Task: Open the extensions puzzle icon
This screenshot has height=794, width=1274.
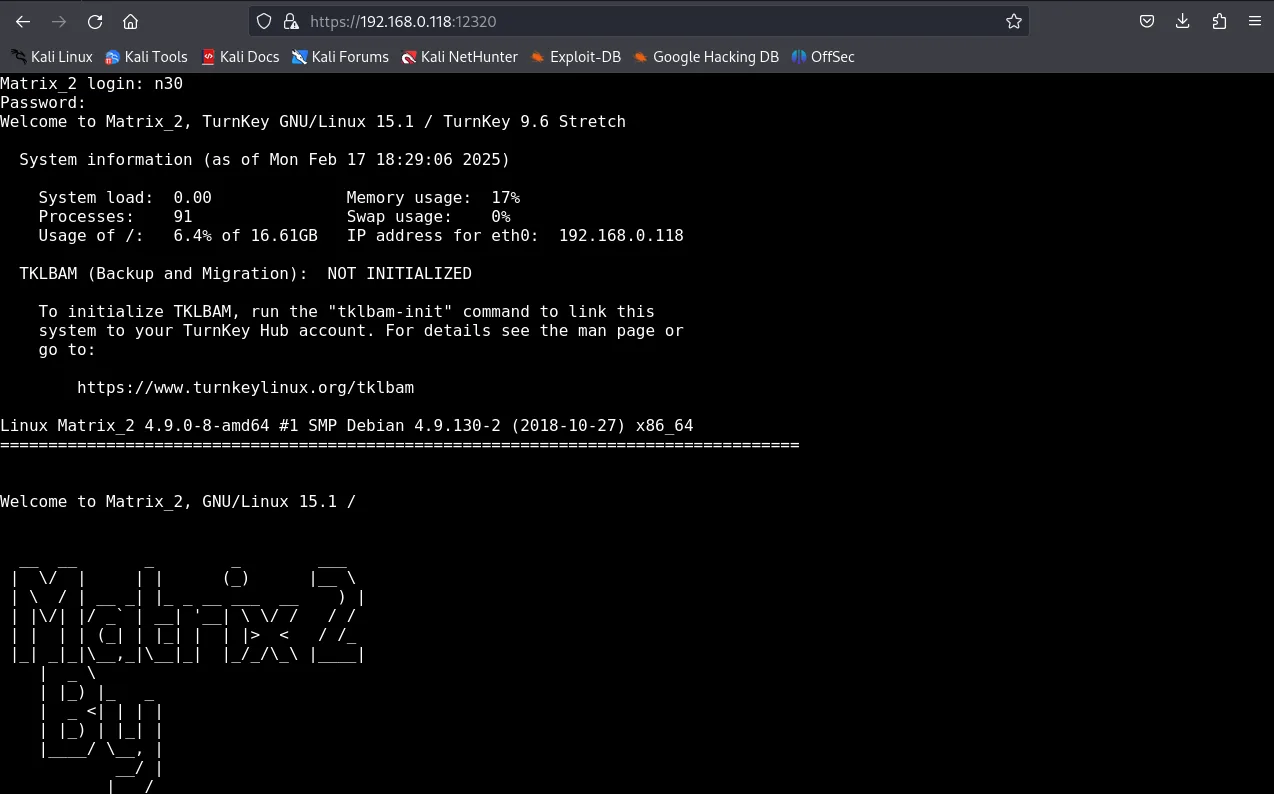Action: coord(1219,21)
